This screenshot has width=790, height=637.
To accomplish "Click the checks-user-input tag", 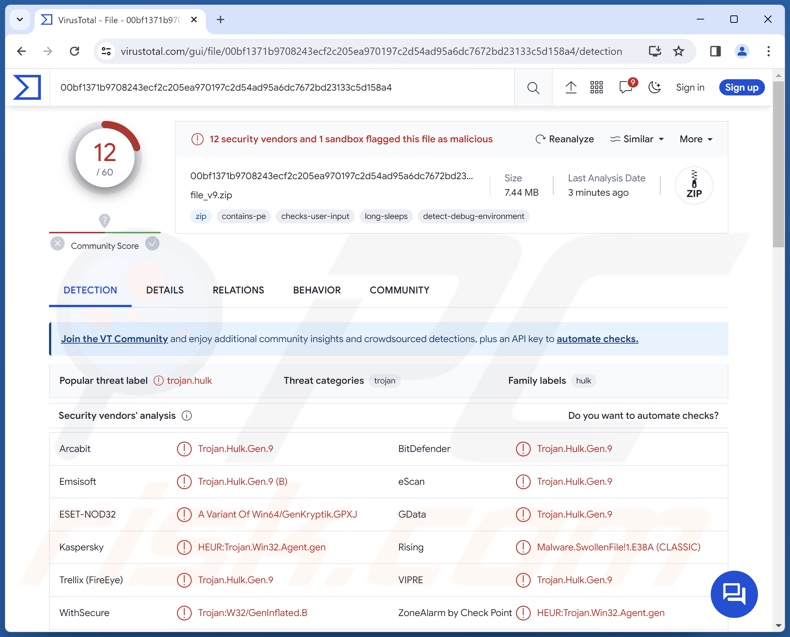I will coord(315,216).
